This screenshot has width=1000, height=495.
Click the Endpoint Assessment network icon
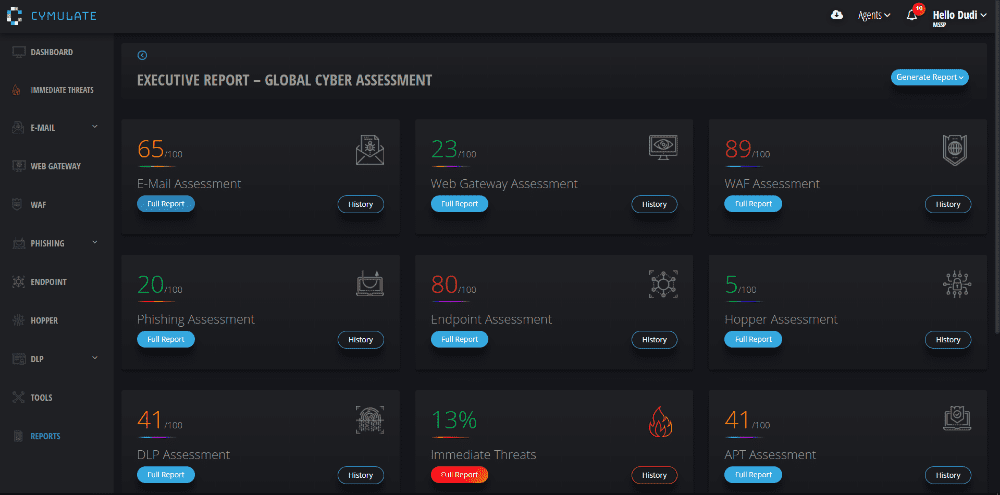coord(663,284)
